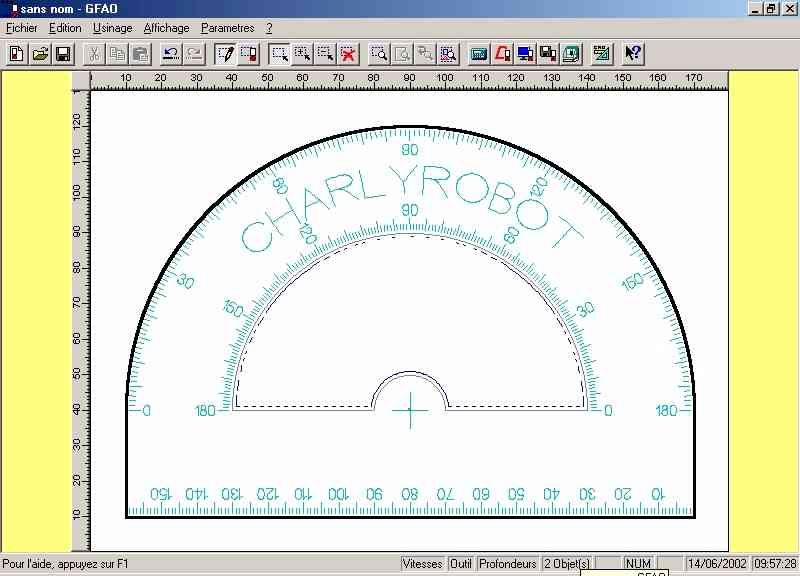Open the Affichage menu

tap(166, 28)
